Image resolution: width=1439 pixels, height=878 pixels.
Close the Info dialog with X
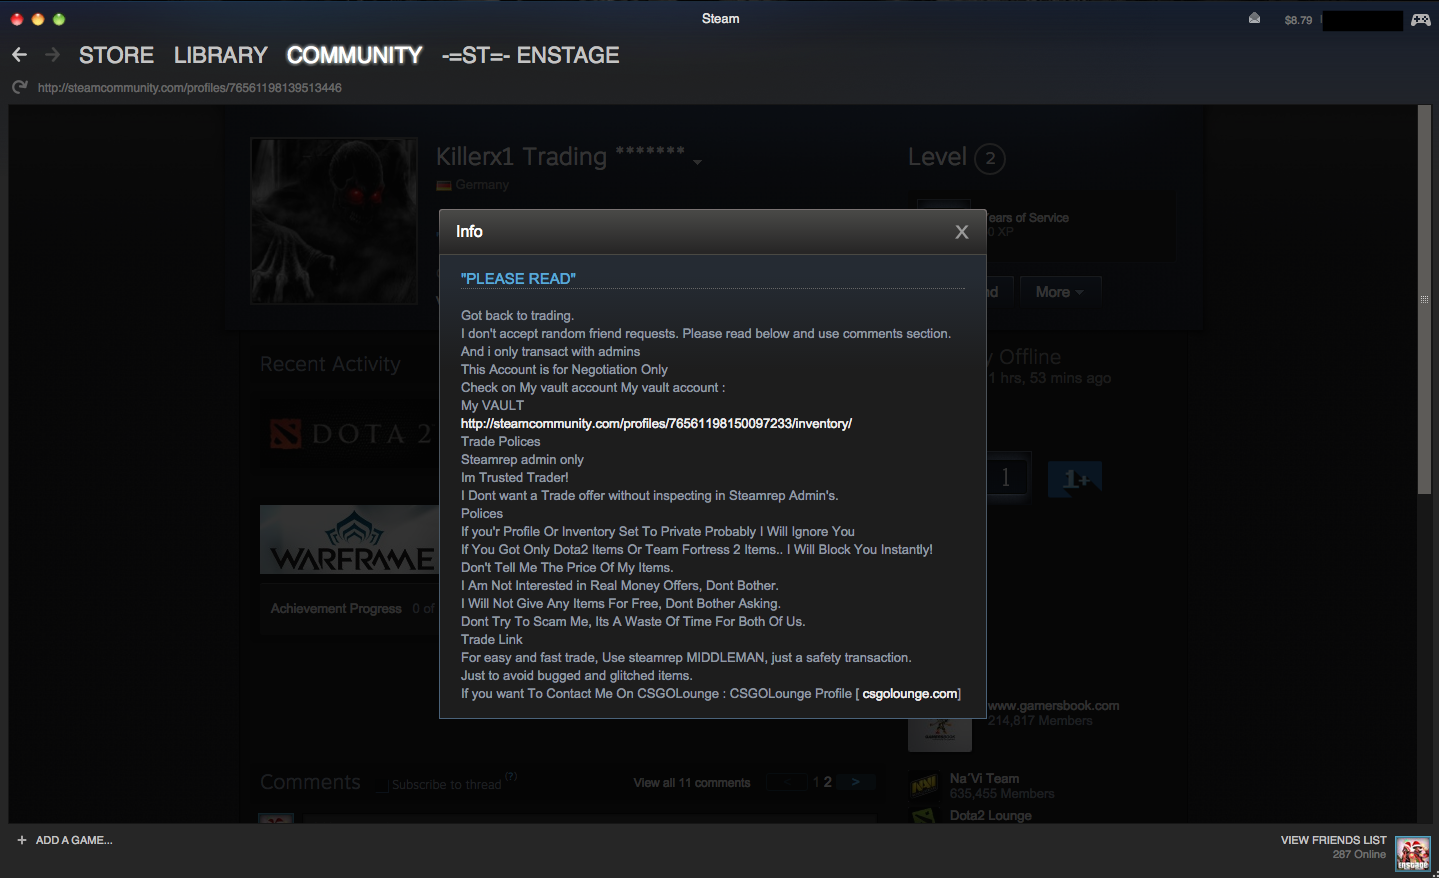point(961,232)
